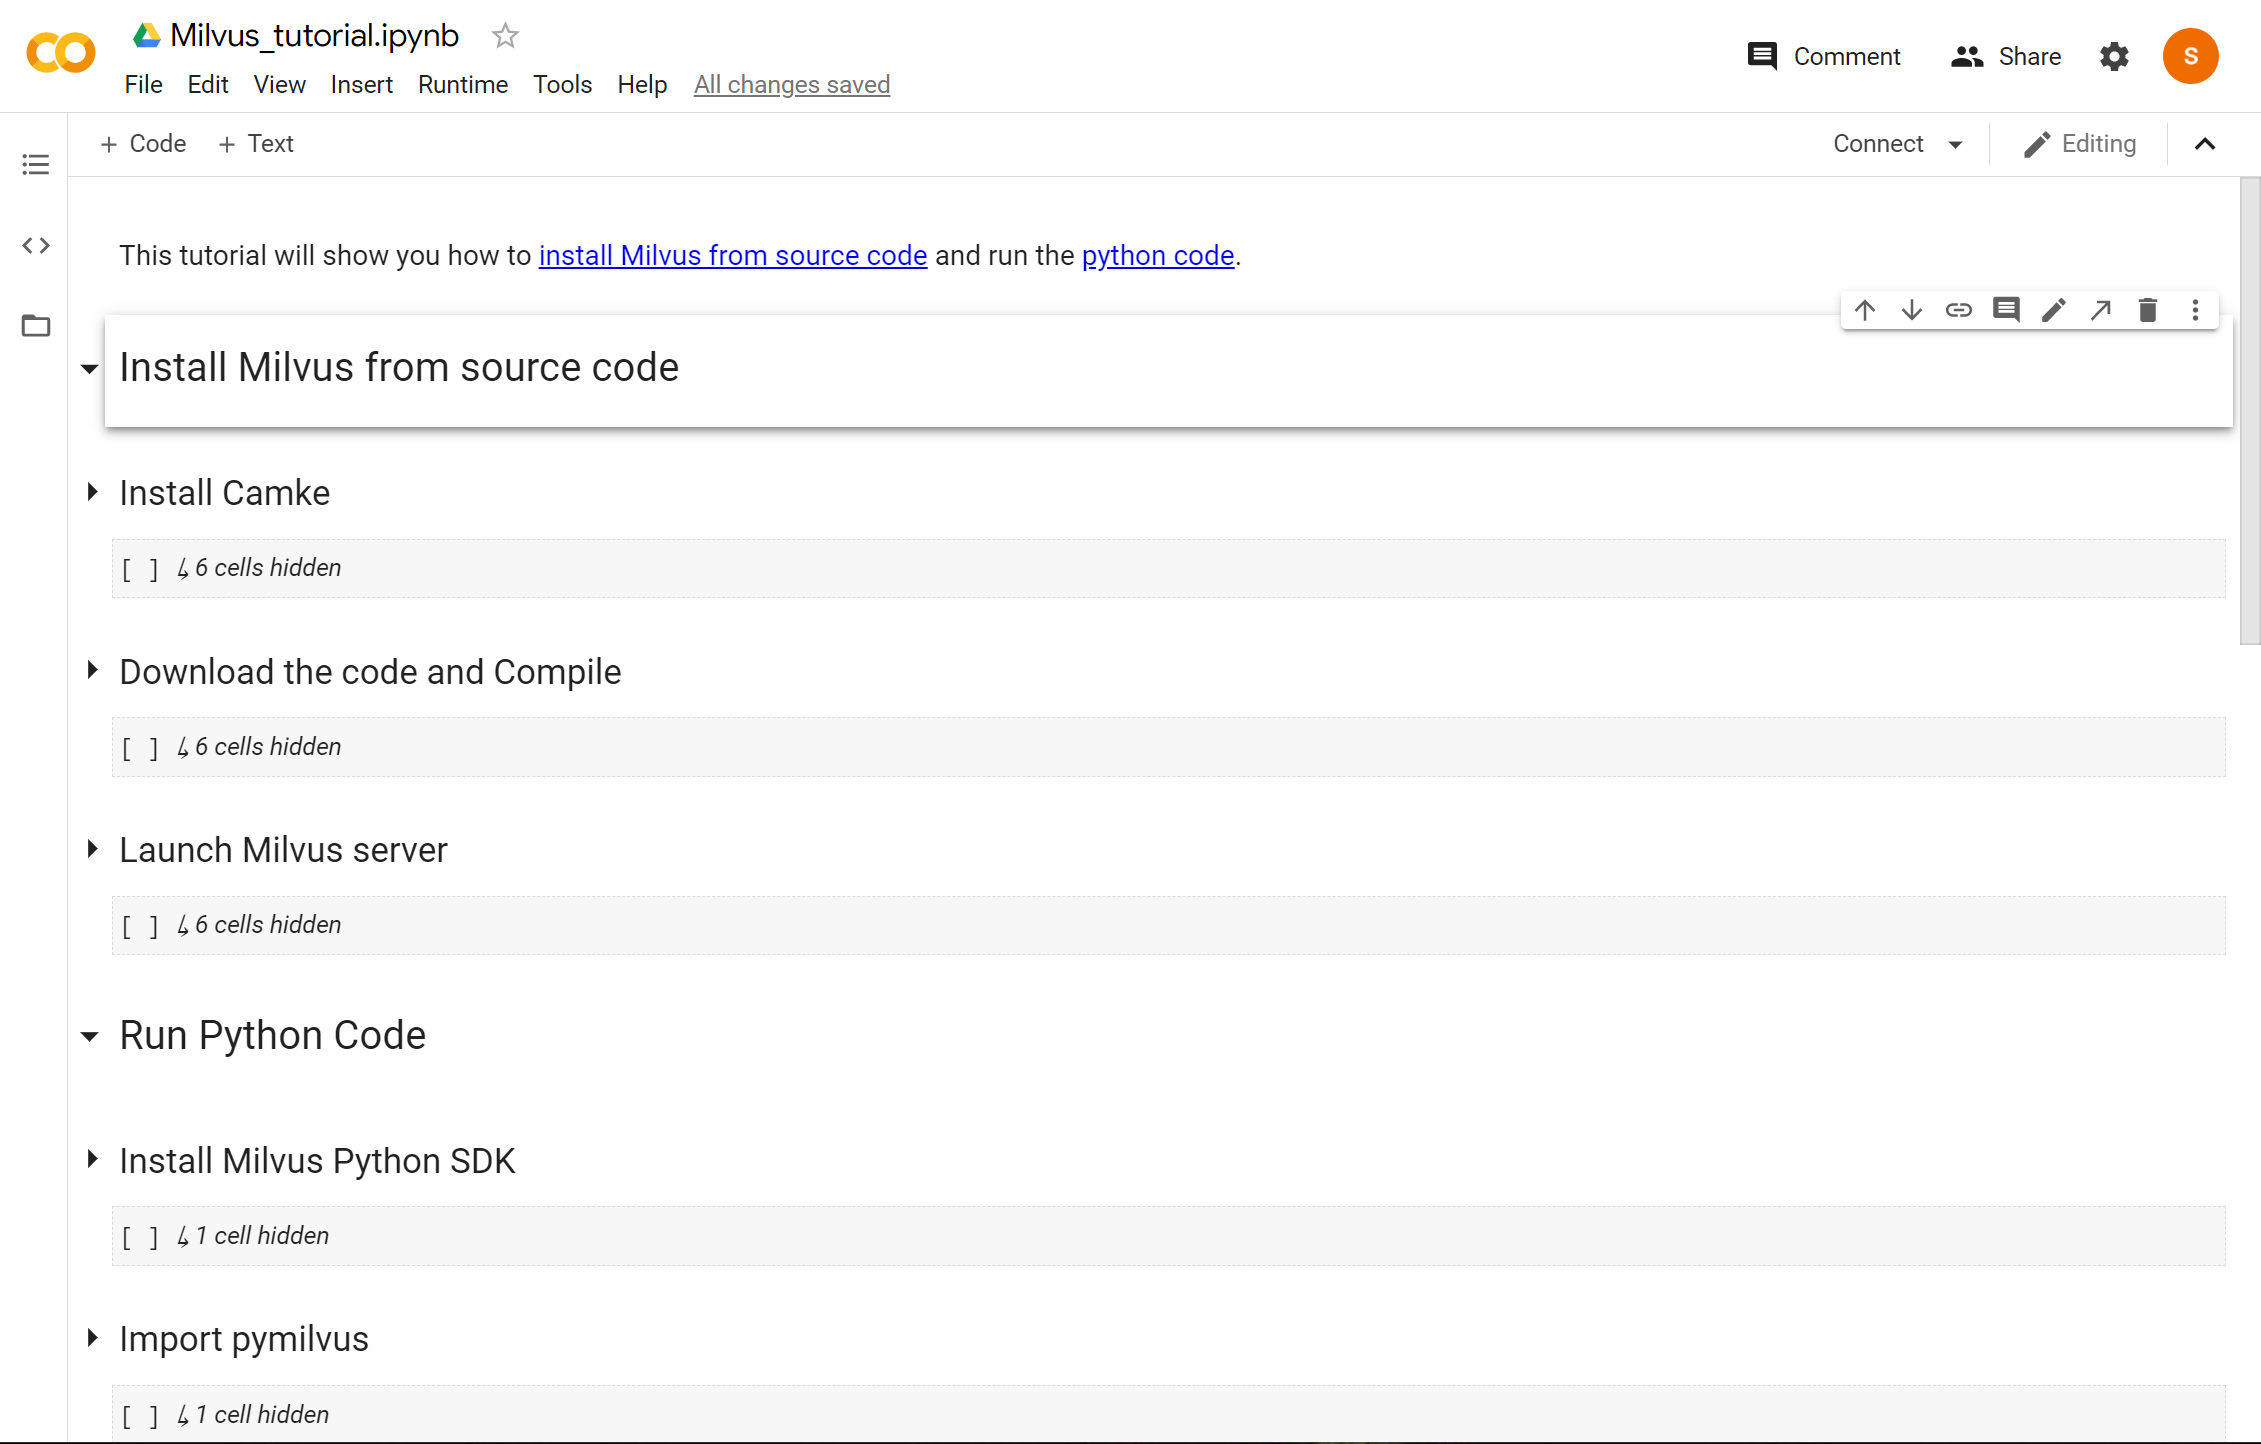Move the selected cell up
The height and width of the screenshot is (1444, 2261).
[1864, 310]
